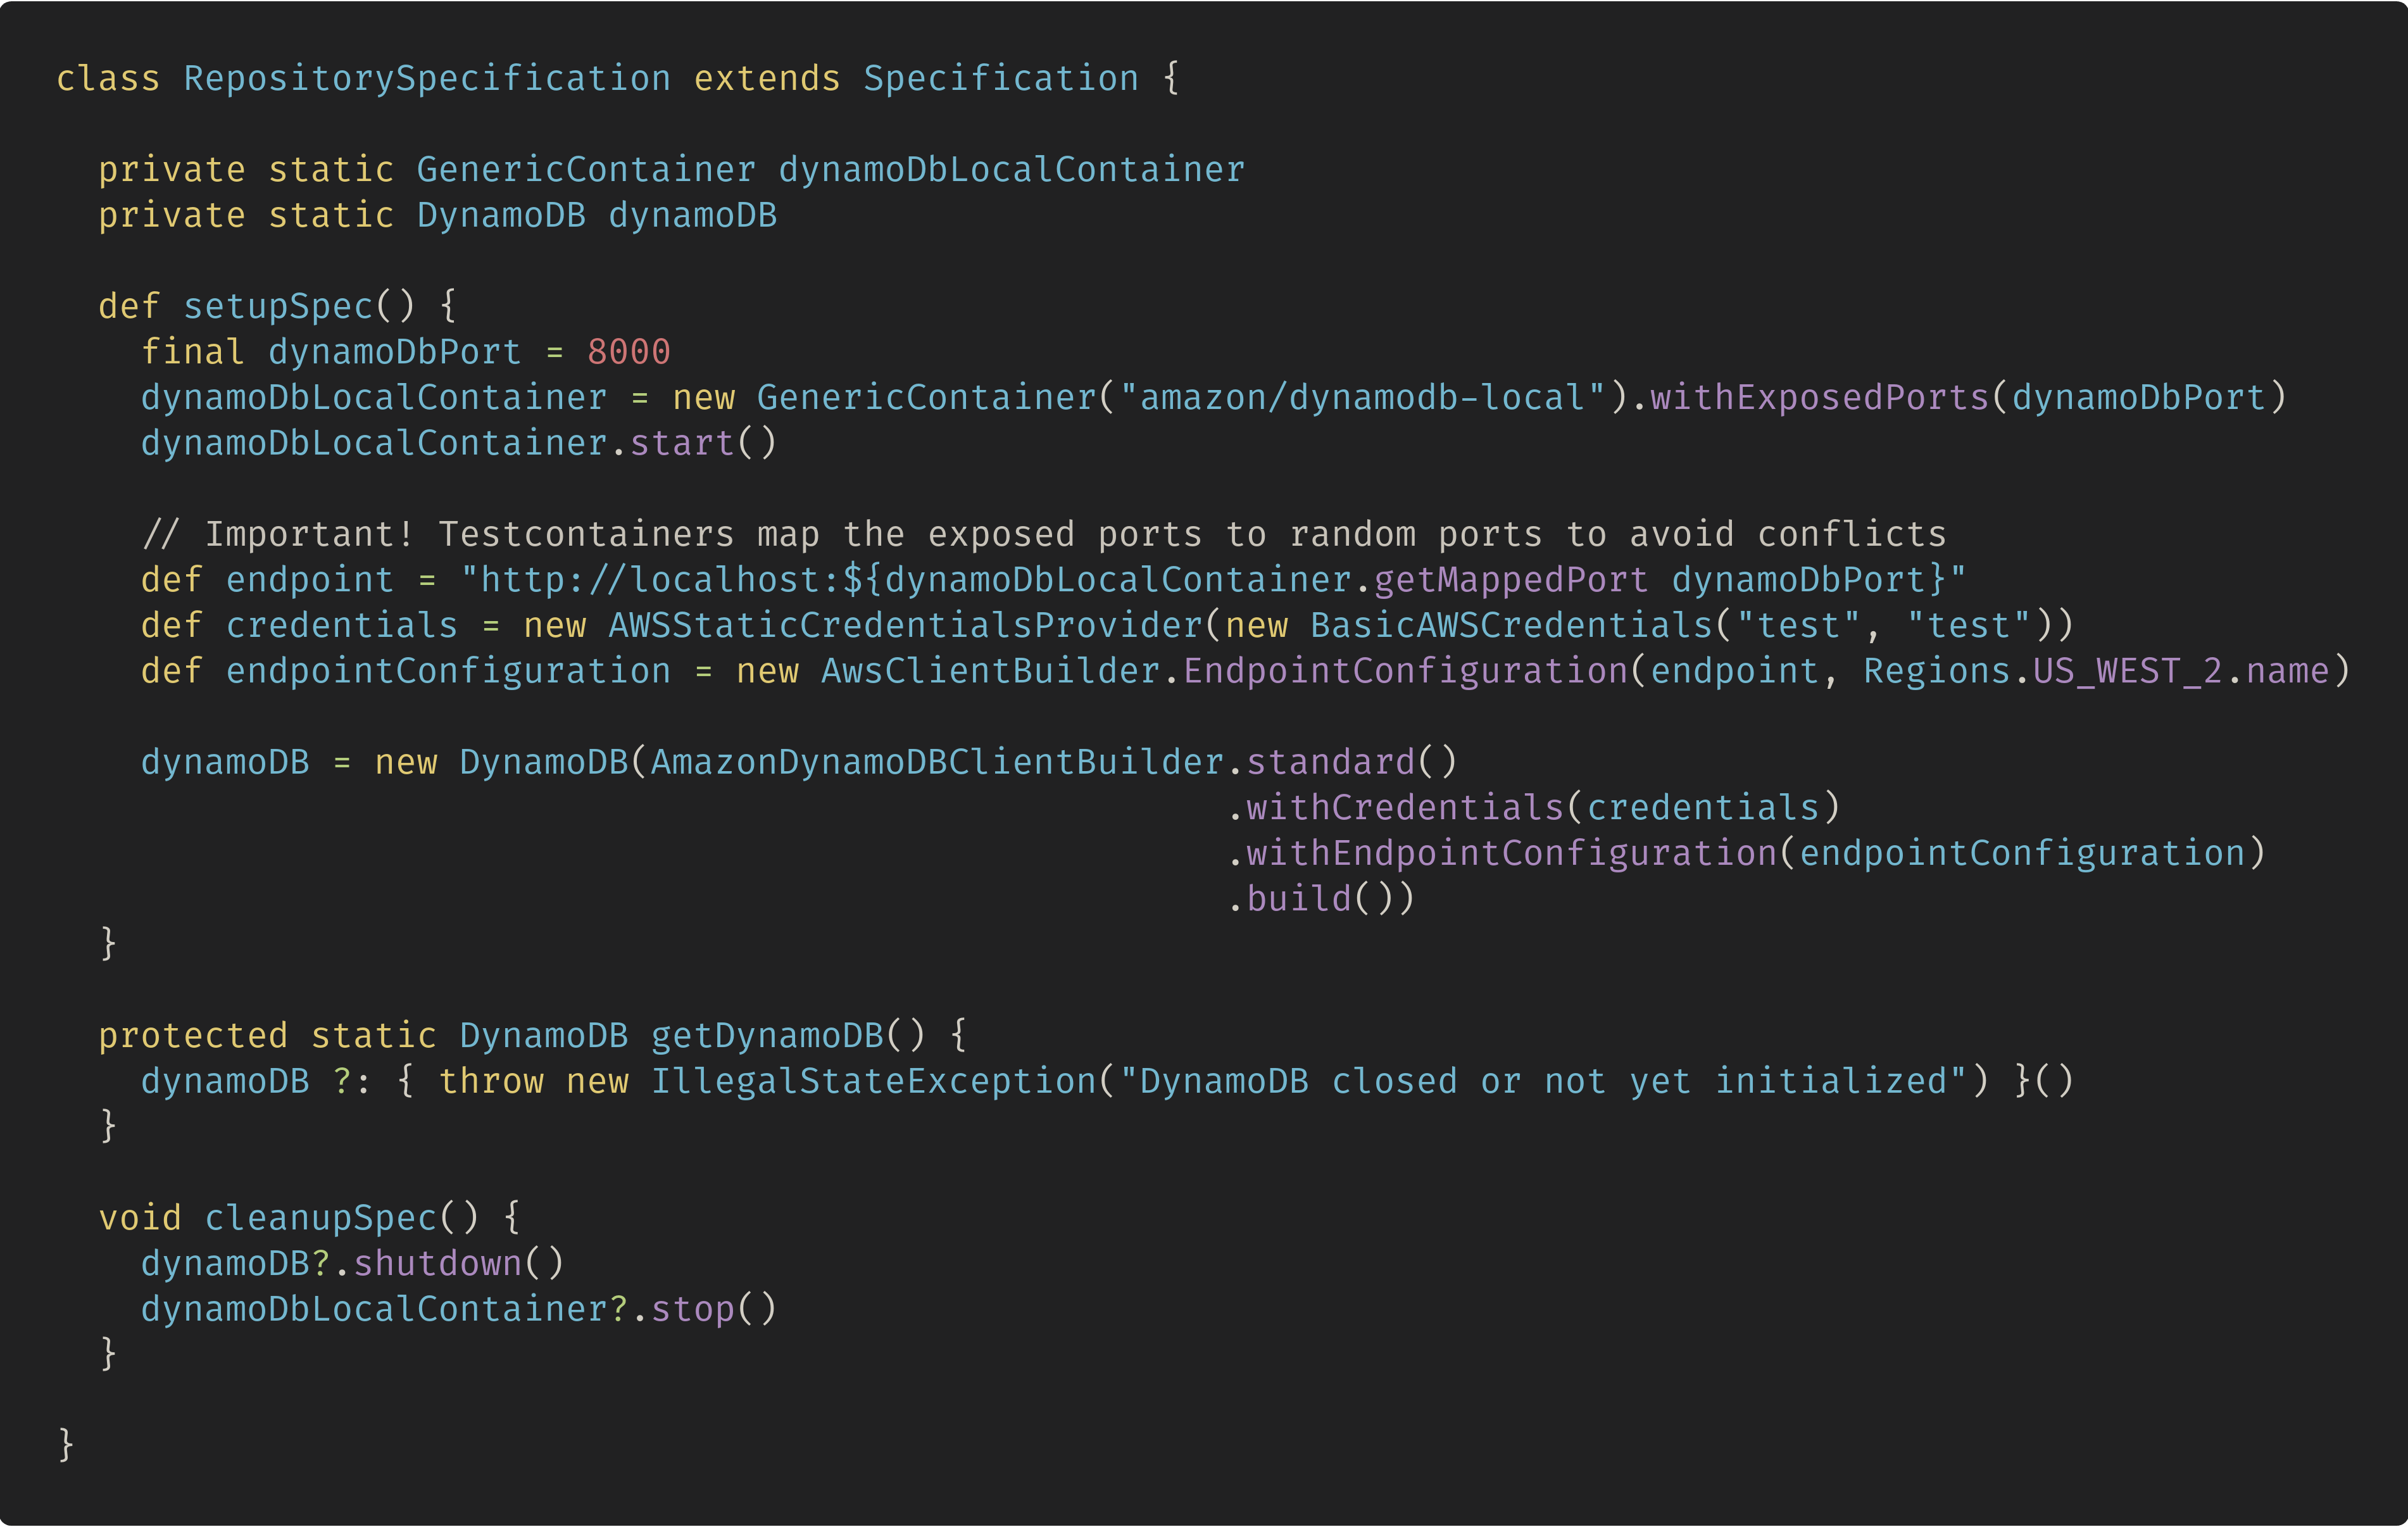Click 'dynamoDbPort' in the final declaration
Screen dimensions: 2408x1527
pyautogui.click(x=395, y=352)
